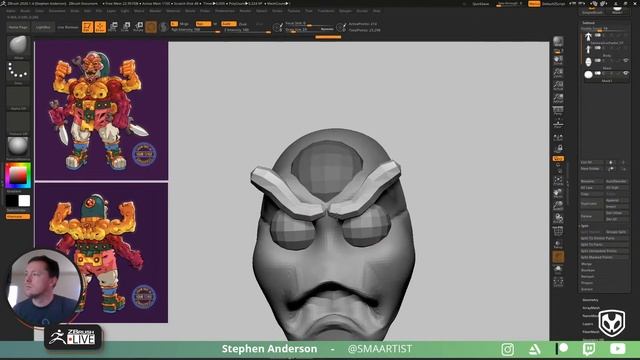Select the Scale transform tool
Image resolution: width=640 pixels, height=360 pixels.
(x=126, y=27)
